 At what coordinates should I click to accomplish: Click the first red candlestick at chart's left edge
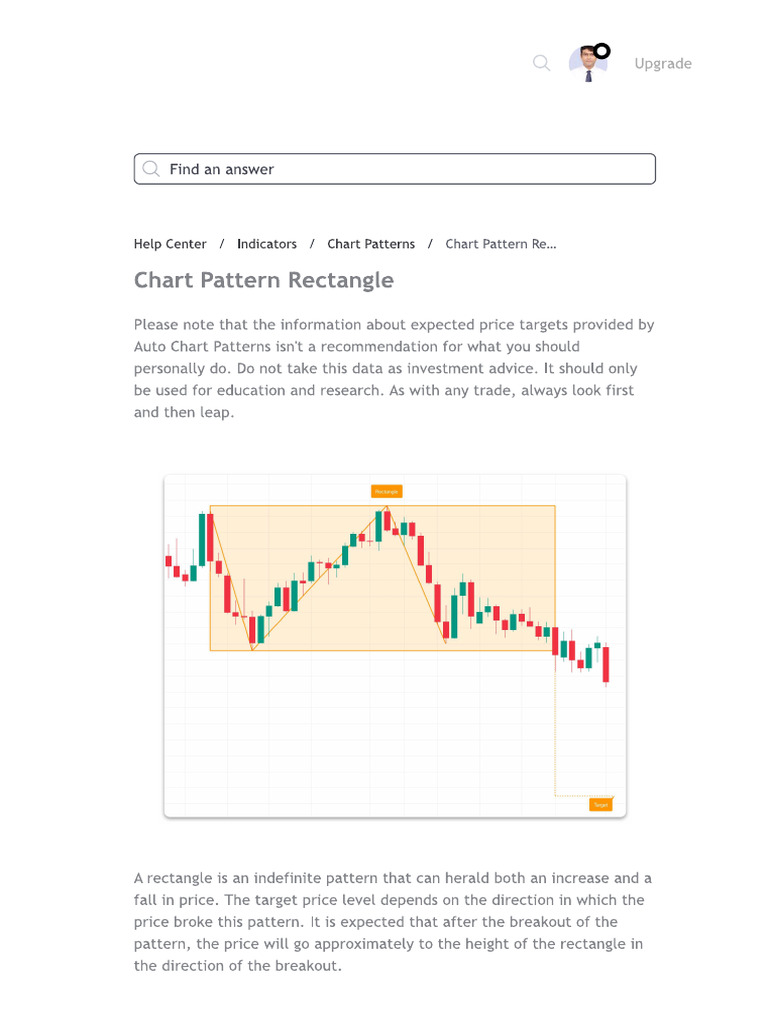(x=168, y=561)
